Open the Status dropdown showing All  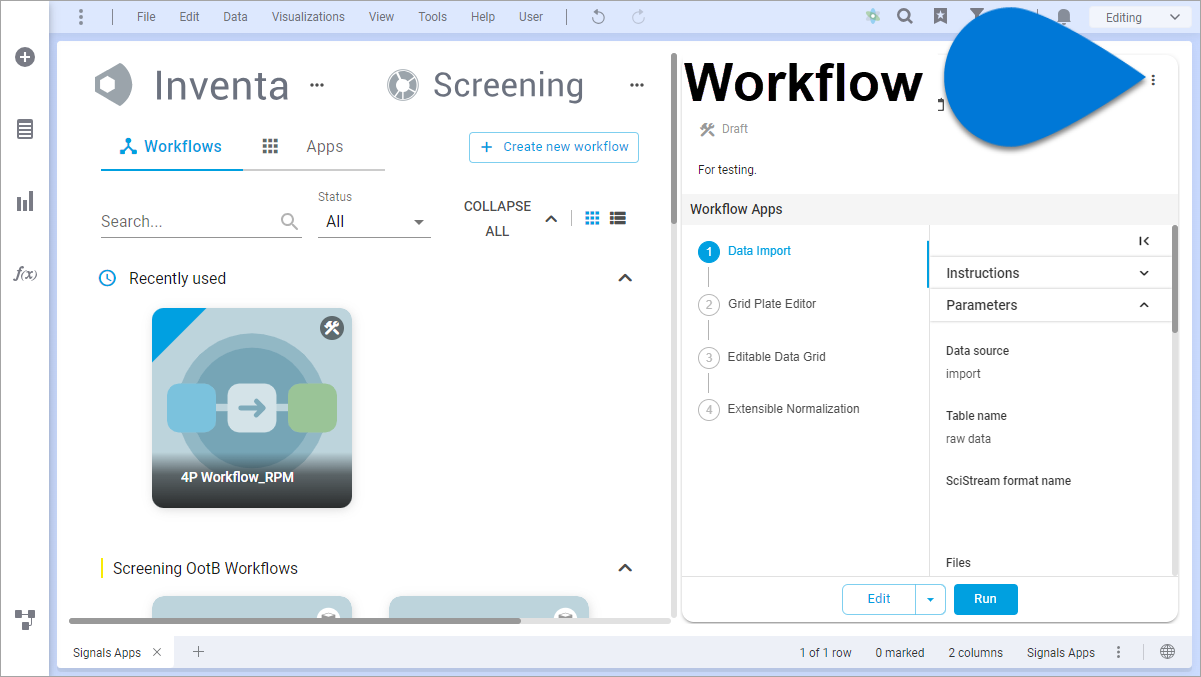tap(374, 222)
